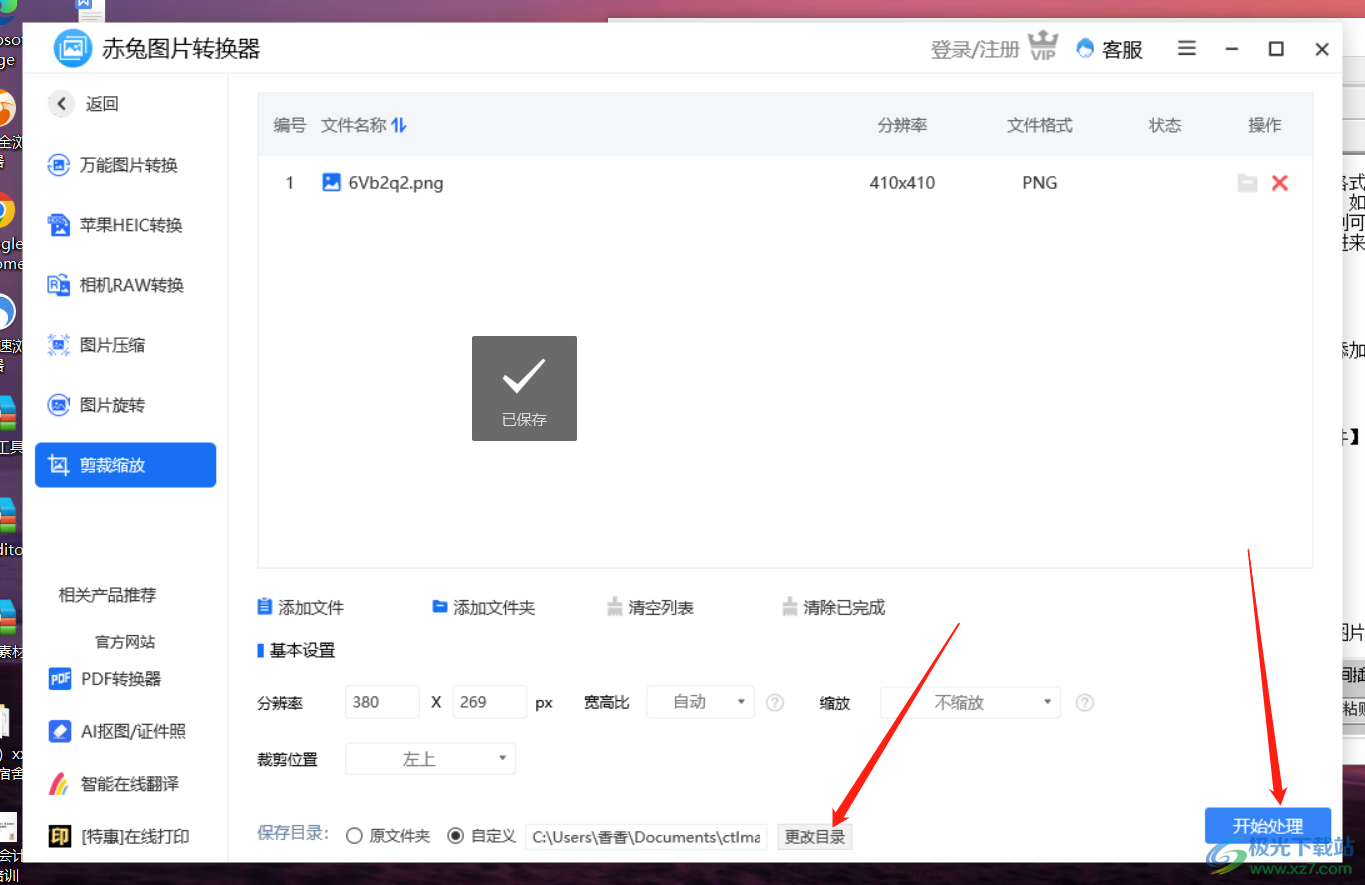Image resolution: width=1365 pixels, height=885 pixels.
Task: Select the file row 6Vb2q2.png
Action: coord(785,183)
